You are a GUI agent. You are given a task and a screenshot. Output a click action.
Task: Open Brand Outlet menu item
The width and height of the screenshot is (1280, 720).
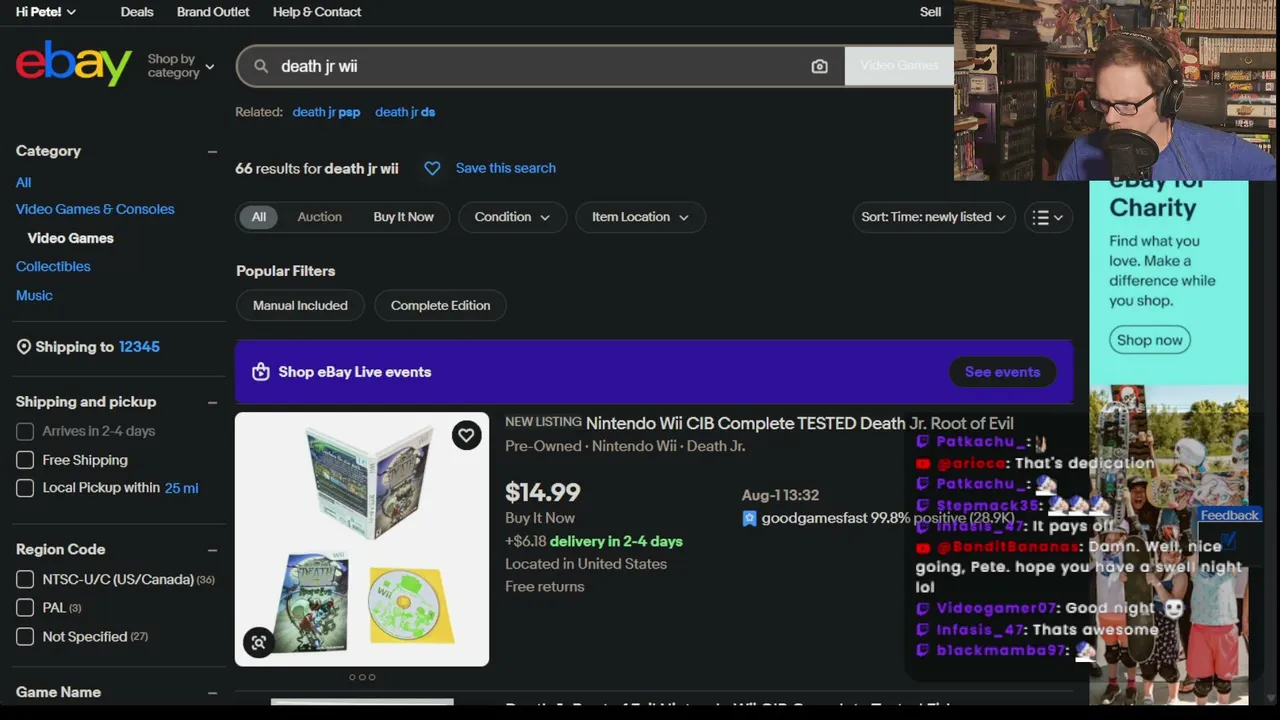[213, 12]
